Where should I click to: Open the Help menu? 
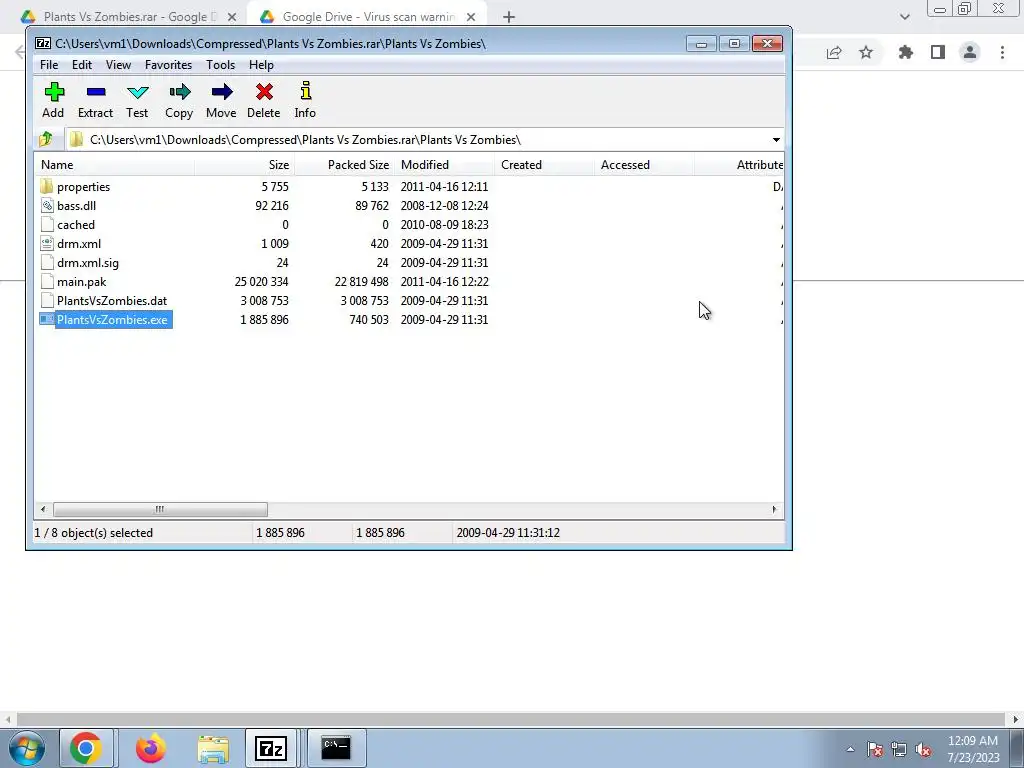click(261, 65)
